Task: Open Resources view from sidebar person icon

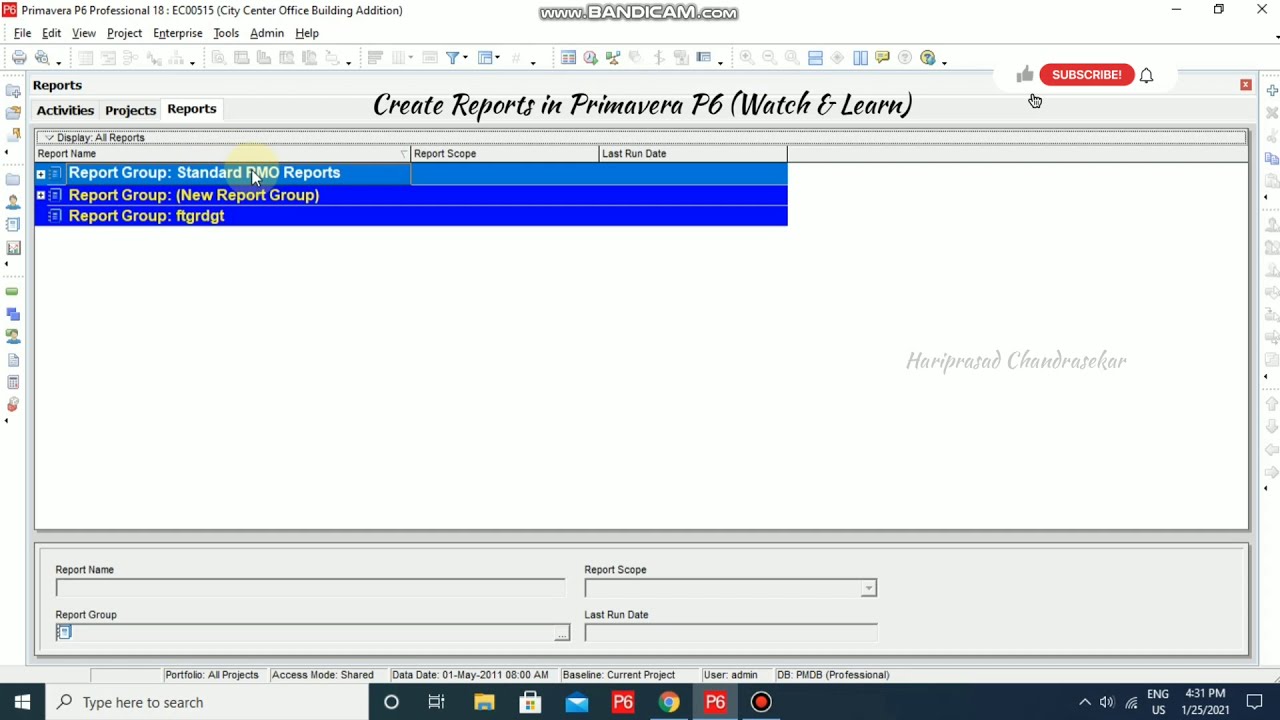Action: click(x=13, y=202)
